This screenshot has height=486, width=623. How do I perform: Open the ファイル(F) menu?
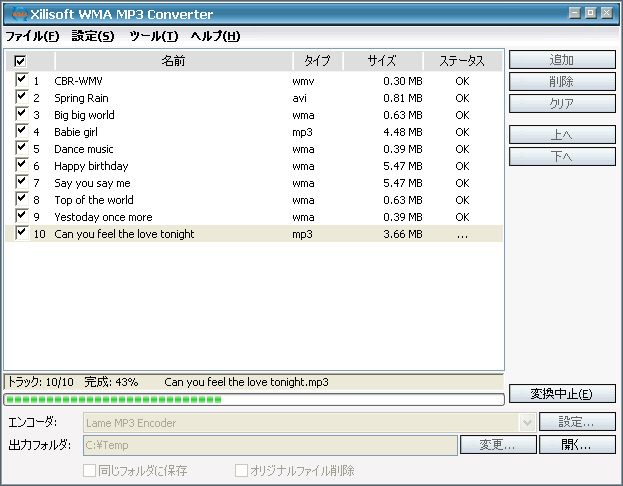tap(32, 36)
